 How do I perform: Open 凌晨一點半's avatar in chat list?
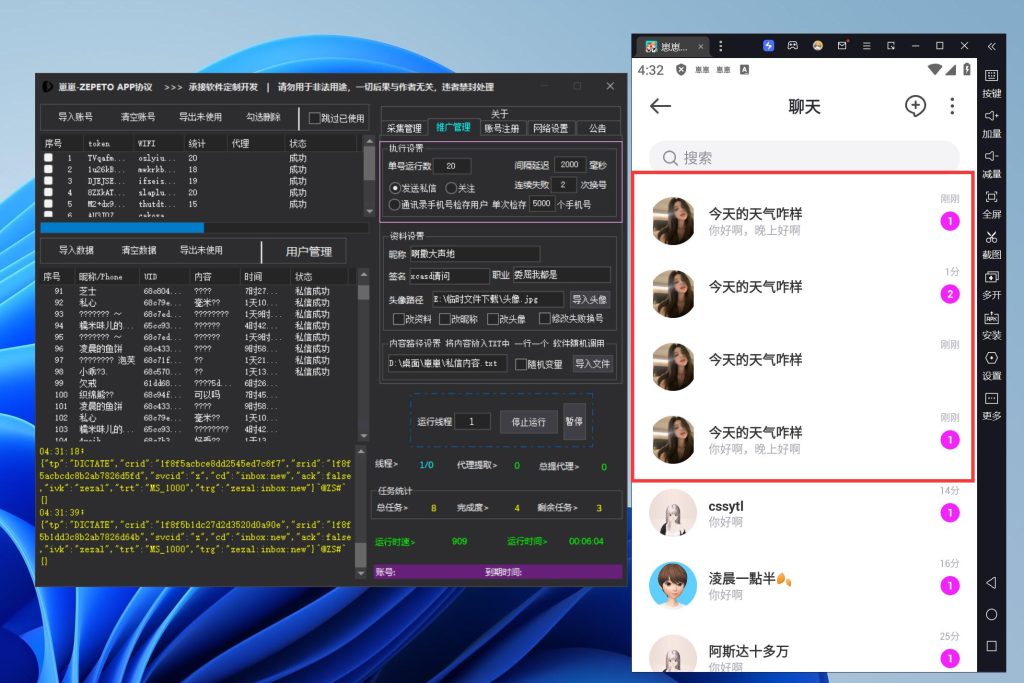click(673, 586)
